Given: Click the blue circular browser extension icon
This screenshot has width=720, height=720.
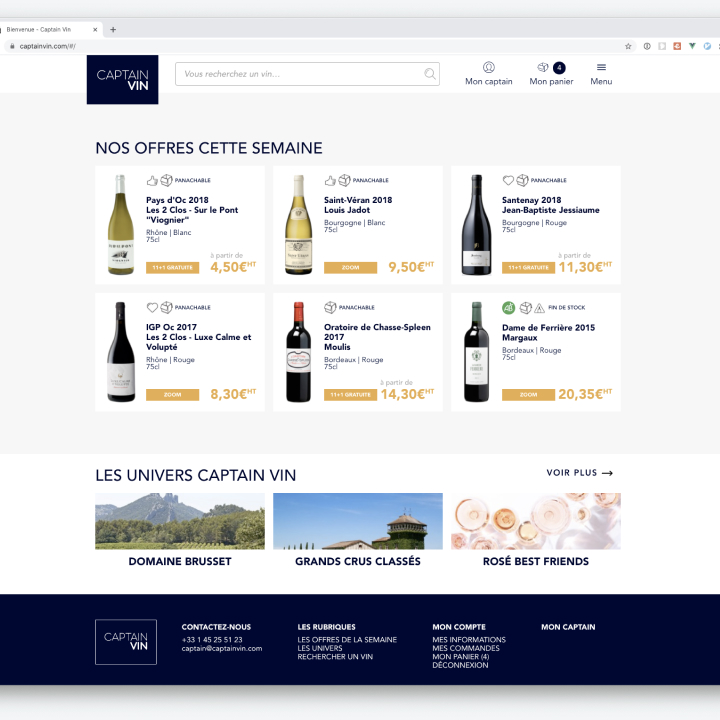Looking at the screenshot, I should pos(708,46).
